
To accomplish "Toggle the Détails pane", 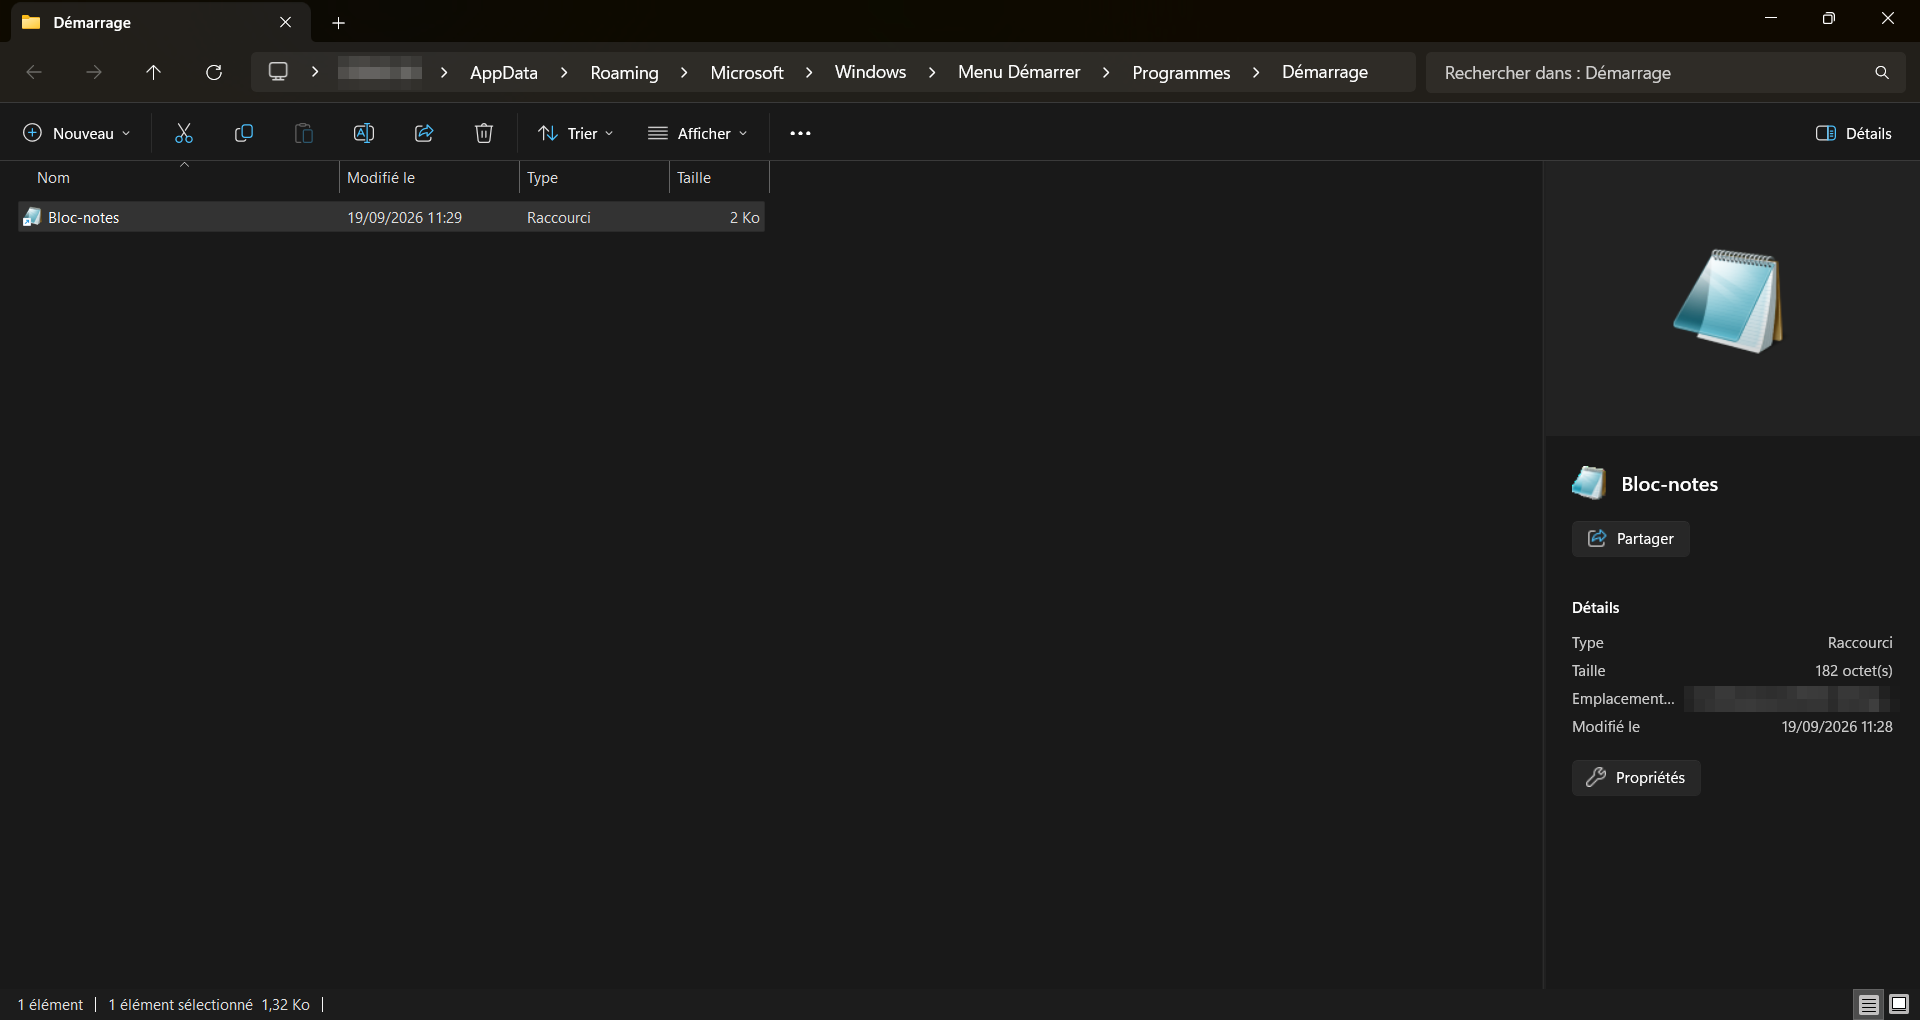I will [1854, 133].
